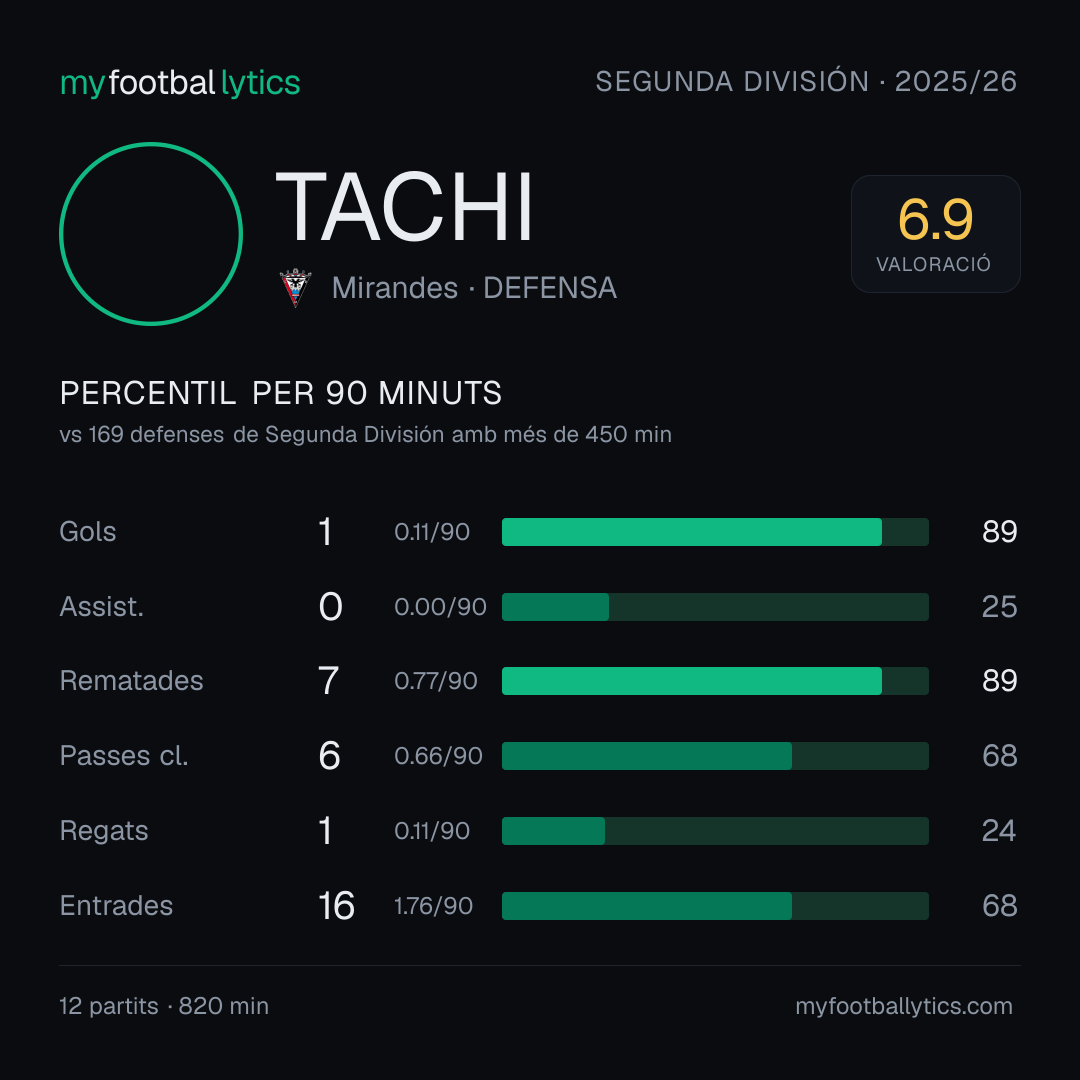Image resolution: width=1080 pixels, height=1080 pixels.
Task: Select the Gols stat label
Action: (x=87, y=532)
